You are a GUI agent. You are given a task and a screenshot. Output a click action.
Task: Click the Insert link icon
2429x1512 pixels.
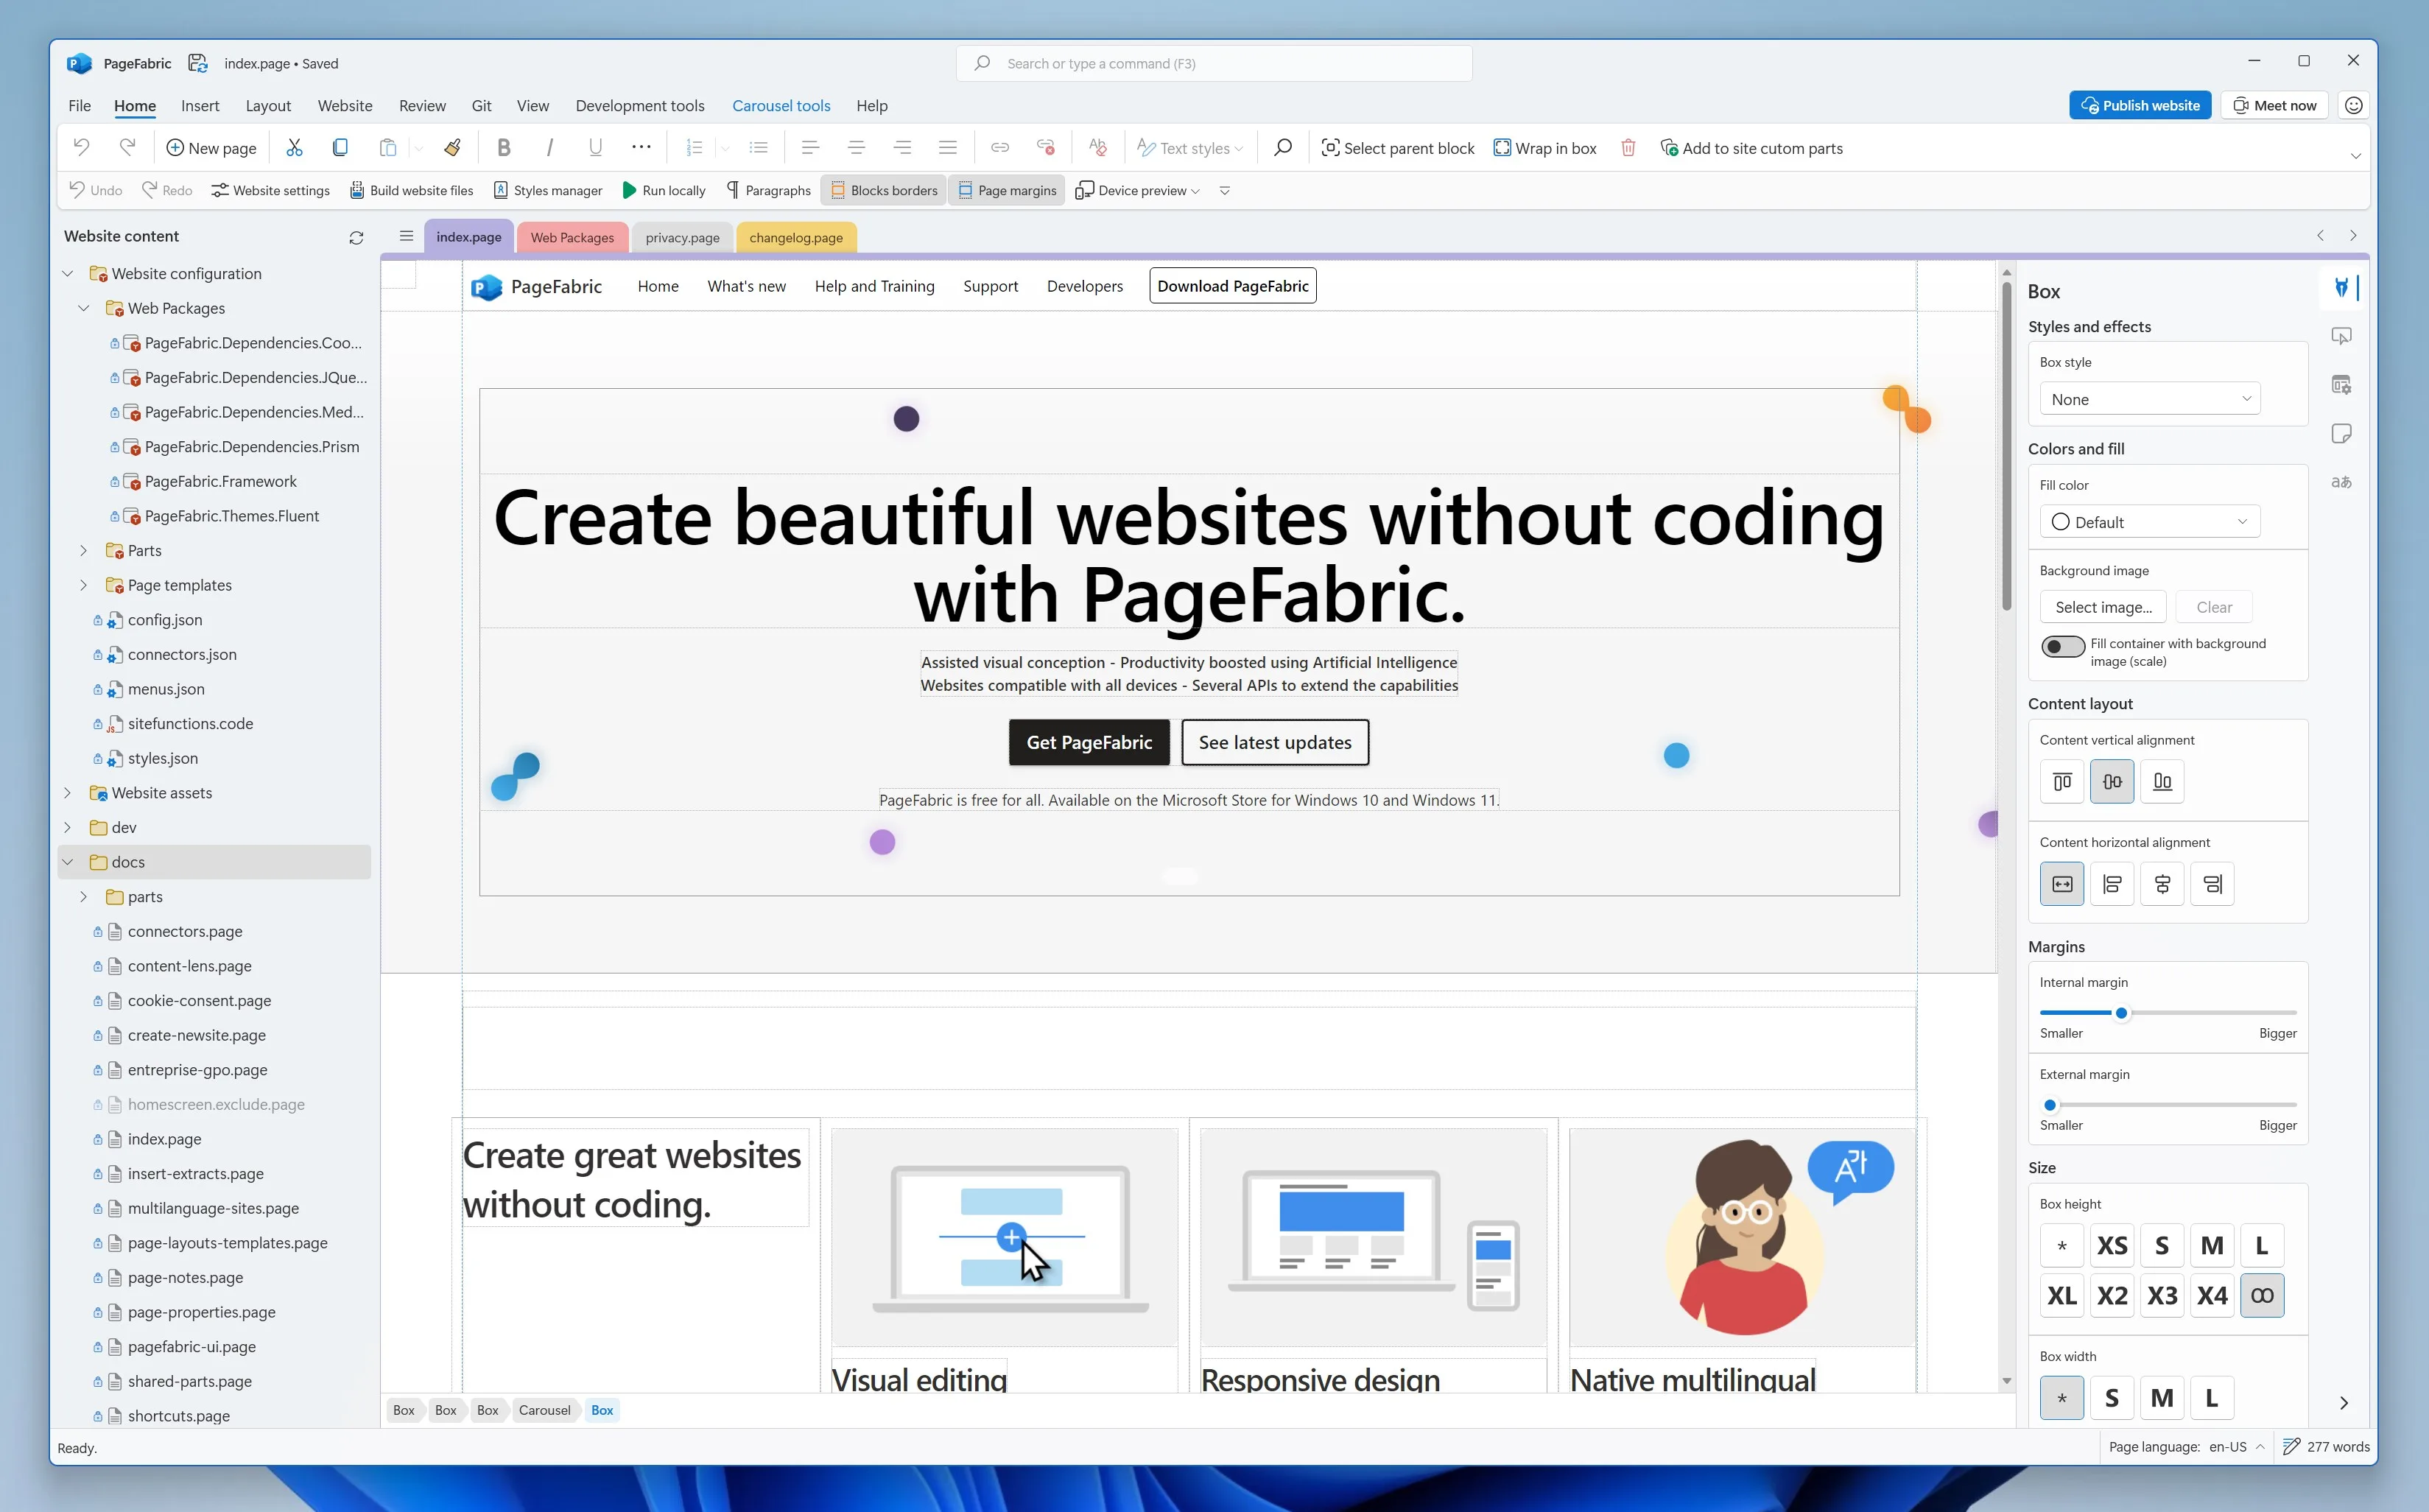pyautogui.click(x=999, y=147)
